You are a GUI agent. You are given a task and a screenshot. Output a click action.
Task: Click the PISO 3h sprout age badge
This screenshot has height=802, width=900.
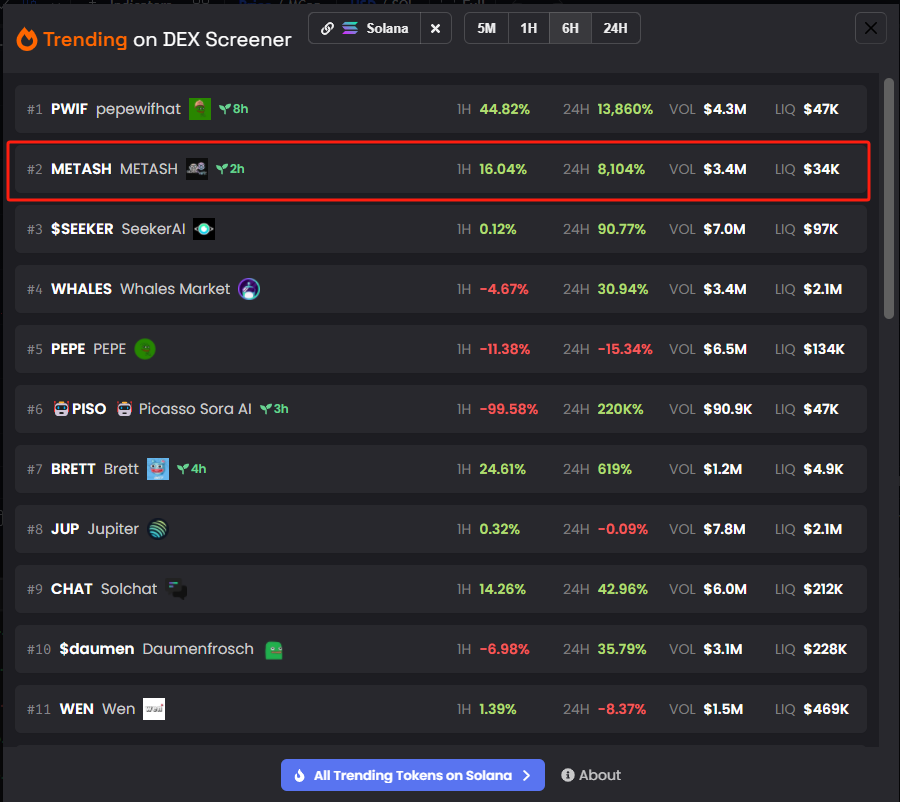click(x=274, y=409)
